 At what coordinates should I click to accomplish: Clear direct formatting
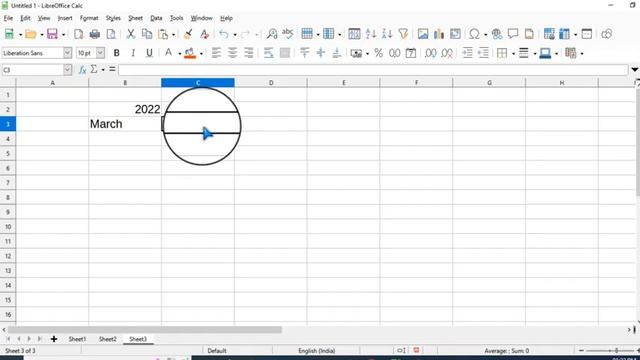pos(204,34)
